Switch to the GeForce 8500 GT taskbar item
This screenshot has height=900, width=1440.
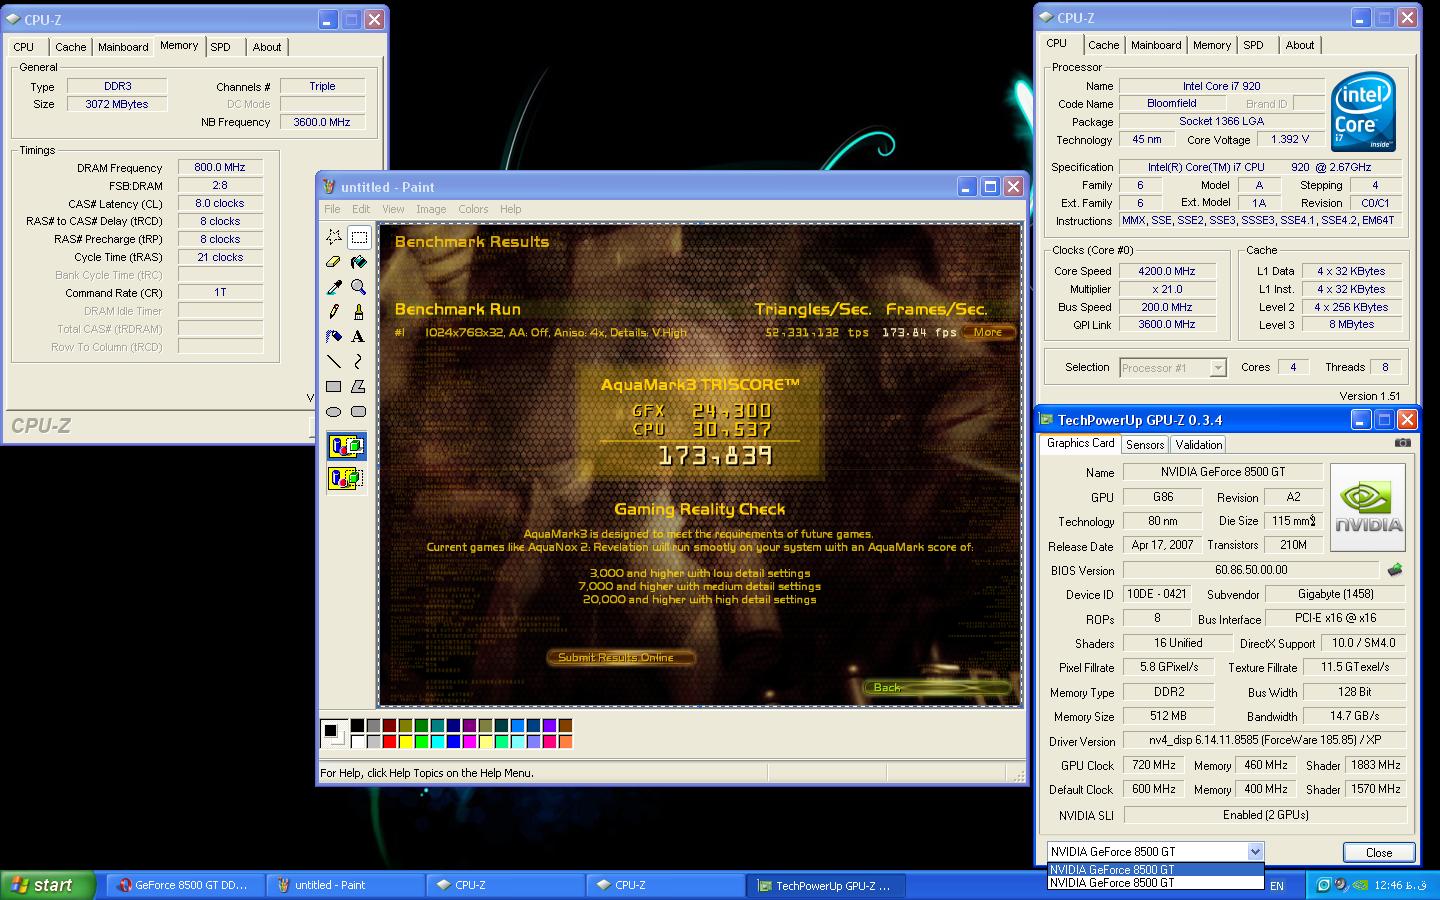click(x=185, y=885)
